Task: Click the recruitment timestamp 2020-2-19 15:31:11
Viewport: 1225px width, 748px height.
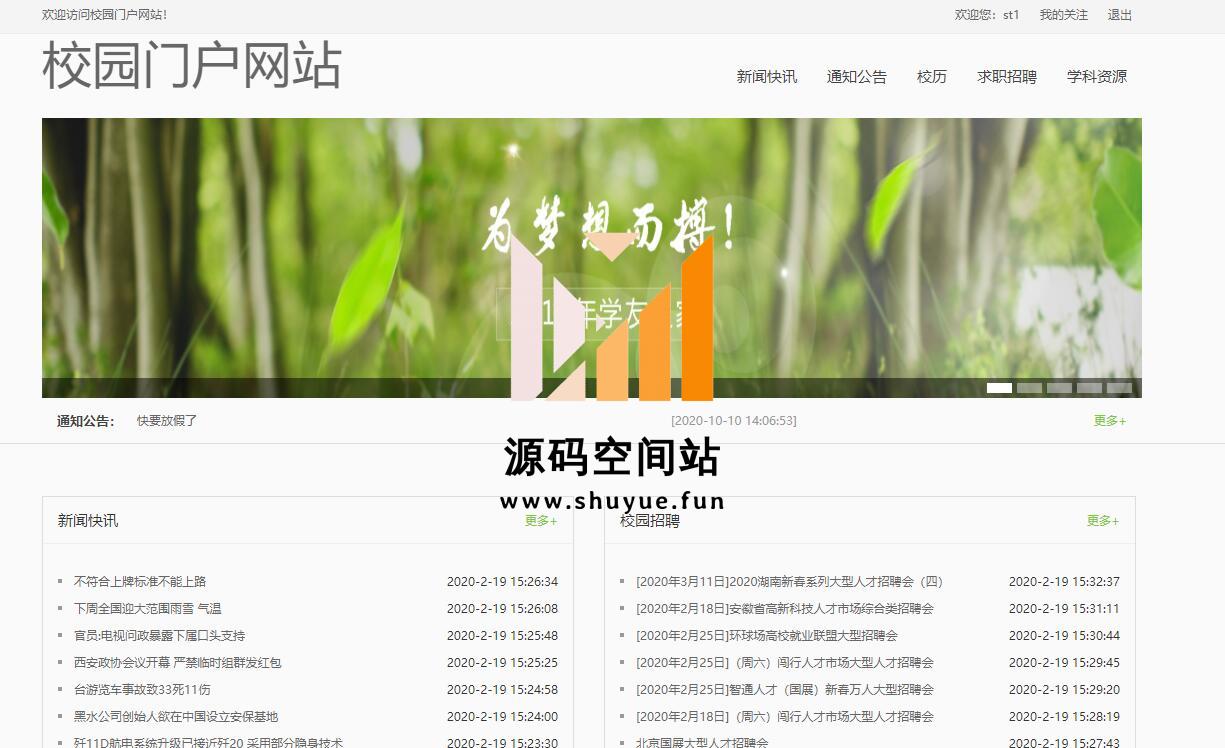Action: tap(1064, 608)
